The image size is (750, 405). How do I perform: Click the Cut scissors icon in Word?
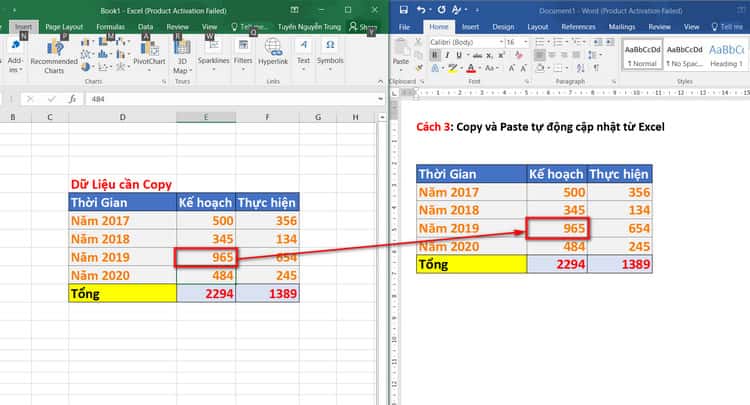click(x=419, y=43)
